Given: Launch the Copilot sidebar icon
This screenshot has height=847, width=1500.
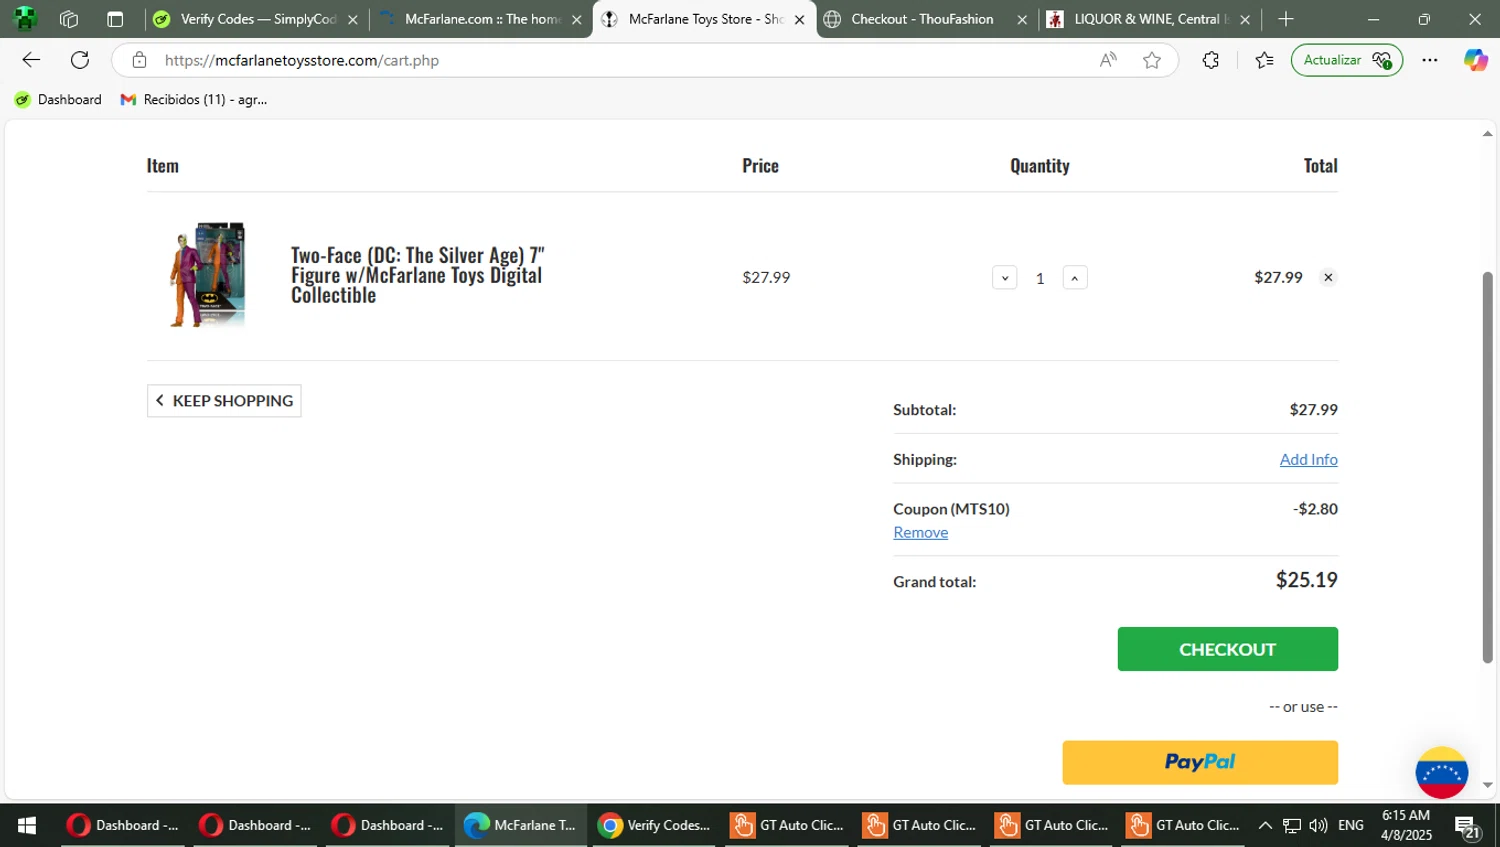Looking at the screenshot, I should pos(1475,60).
